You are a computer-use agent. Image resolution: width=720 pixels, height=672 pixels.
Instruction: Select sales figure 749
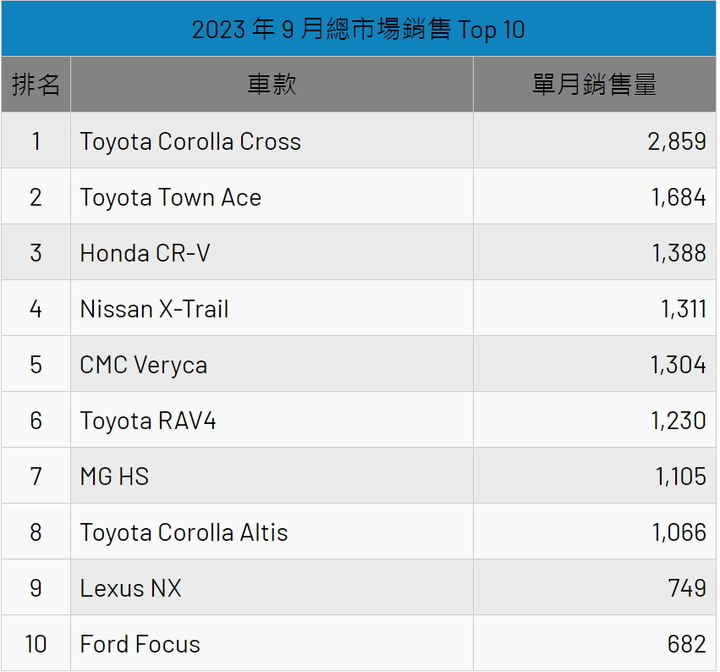687,588
